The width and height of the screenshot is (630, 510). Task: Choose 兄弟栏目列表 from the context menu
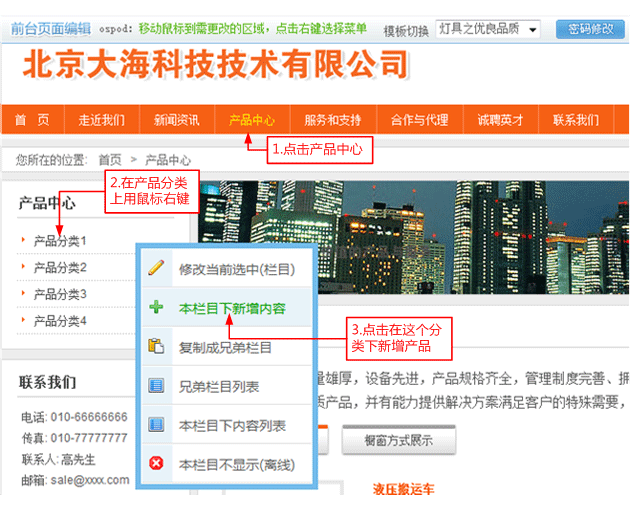219,386
